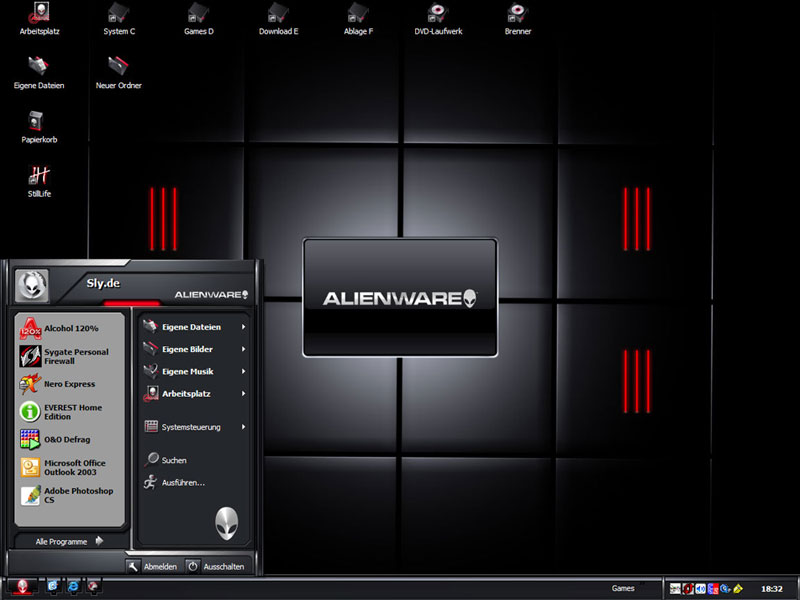Open Systemsteuerung in start menu
Image resolution: width=800 pixels, height=600 pixels.
194,427
